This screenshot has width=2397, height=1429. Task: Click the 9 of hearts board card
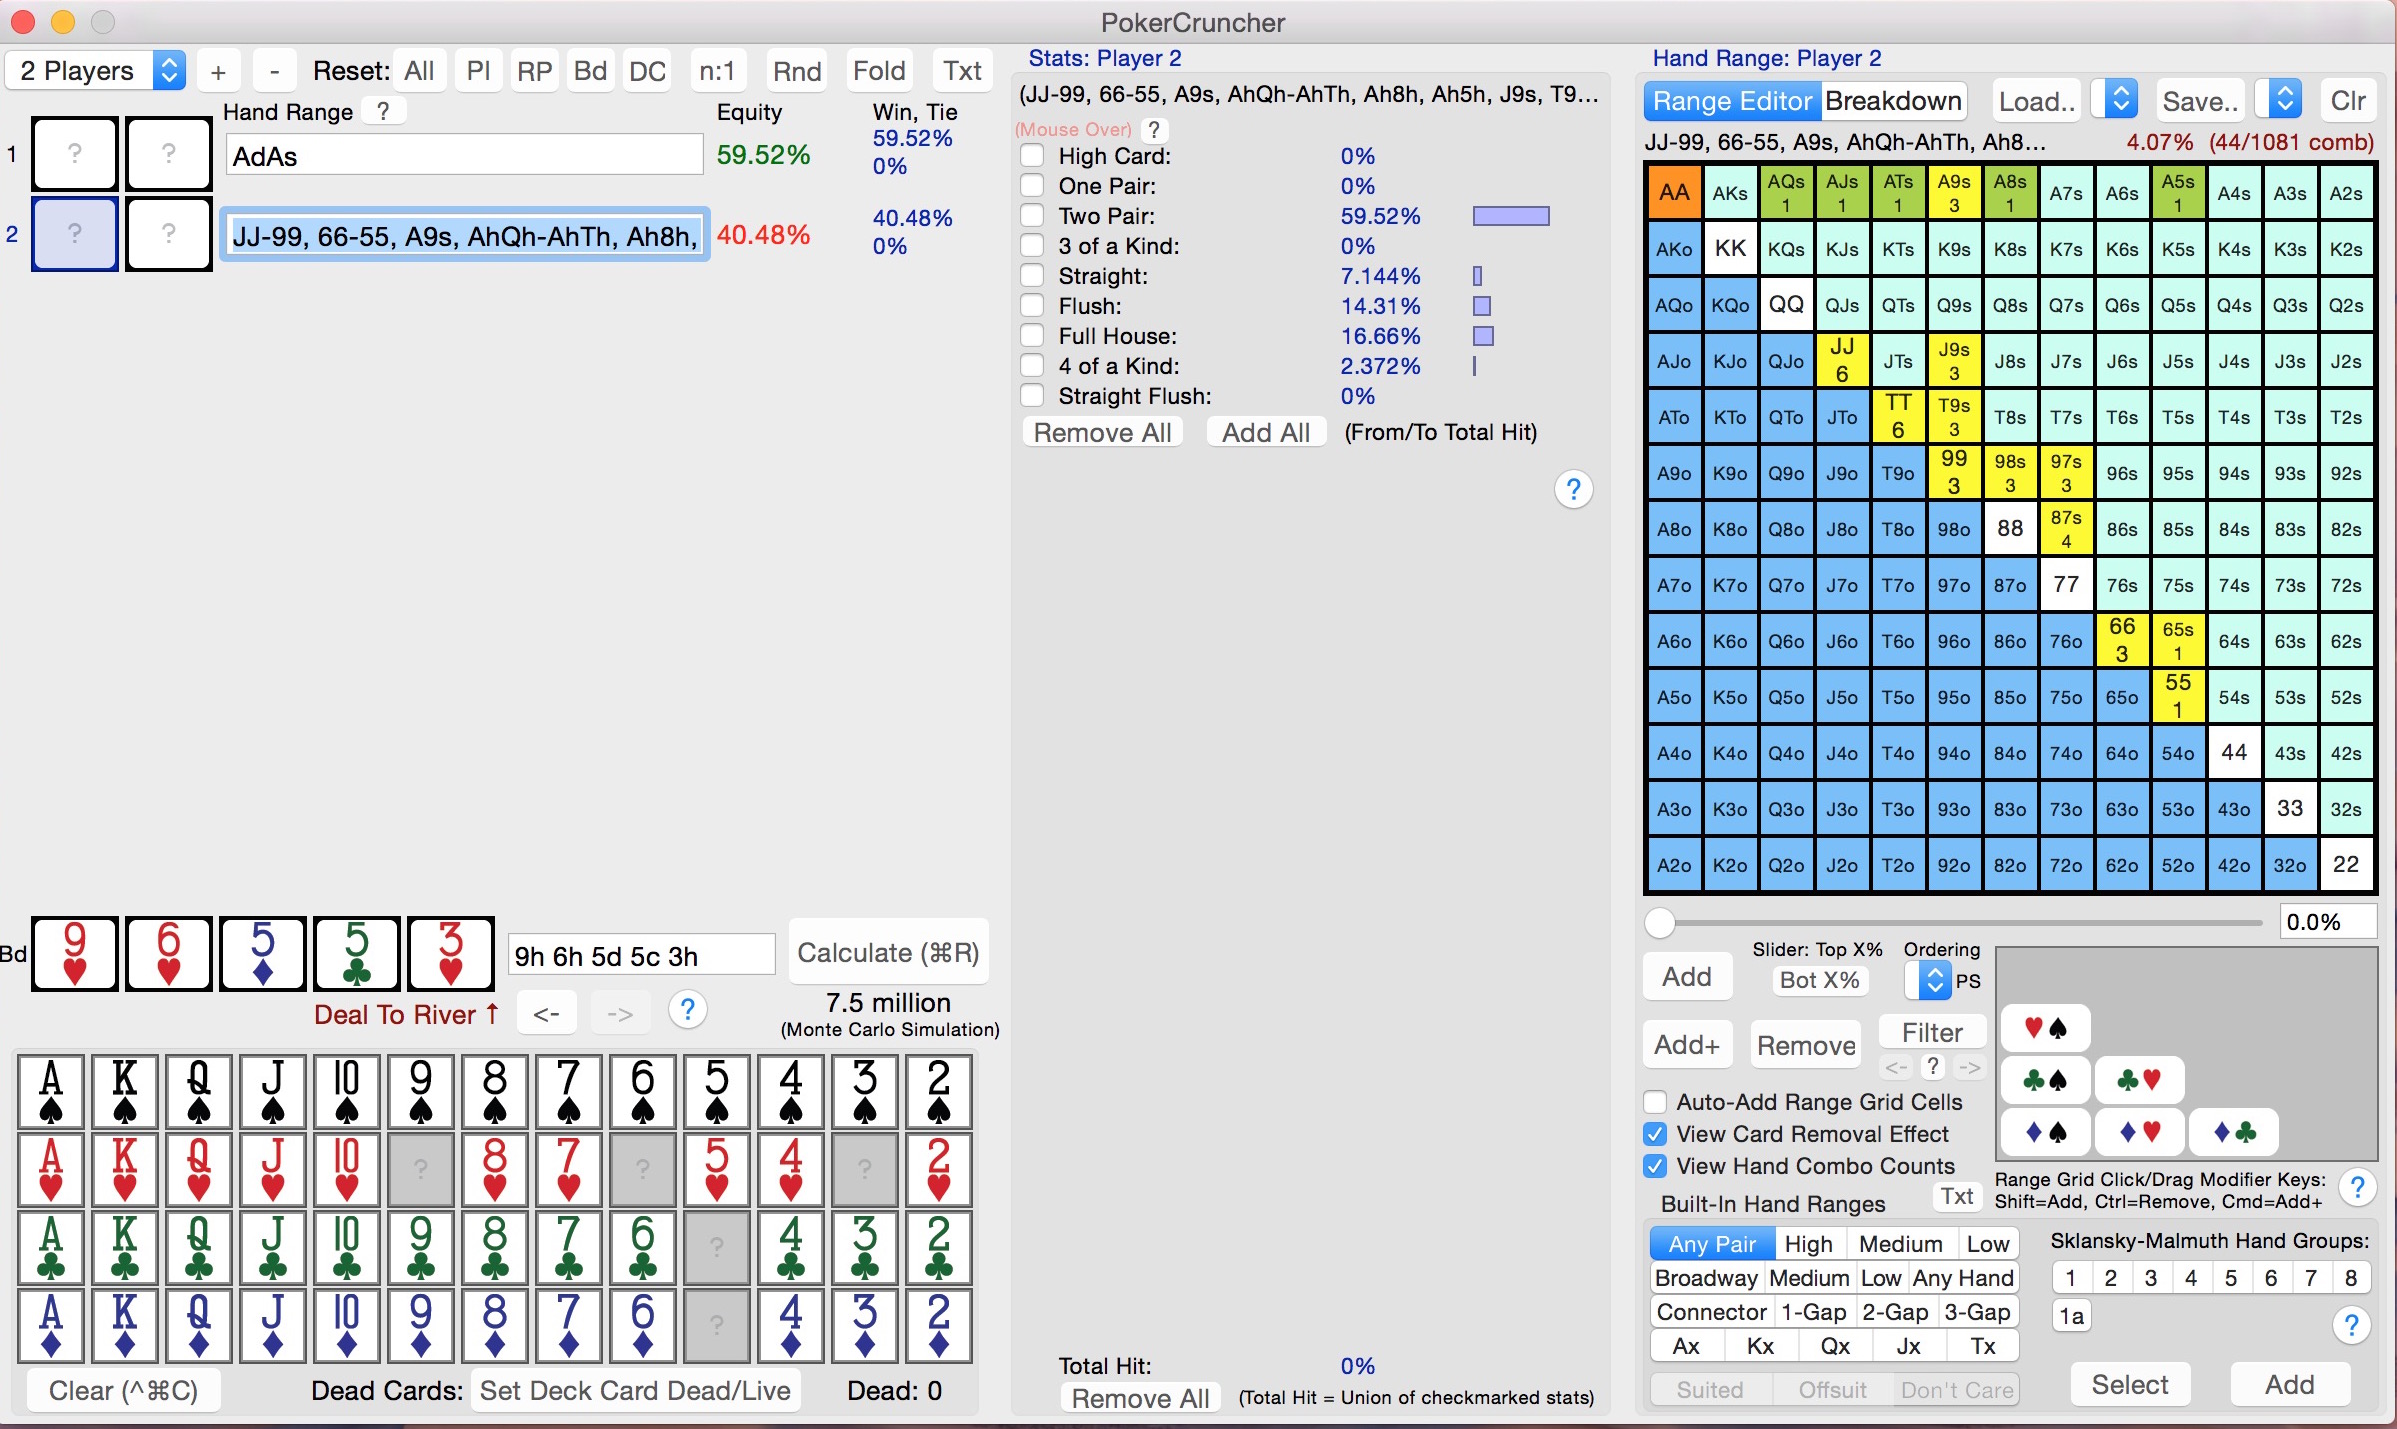tap(75, 954)
